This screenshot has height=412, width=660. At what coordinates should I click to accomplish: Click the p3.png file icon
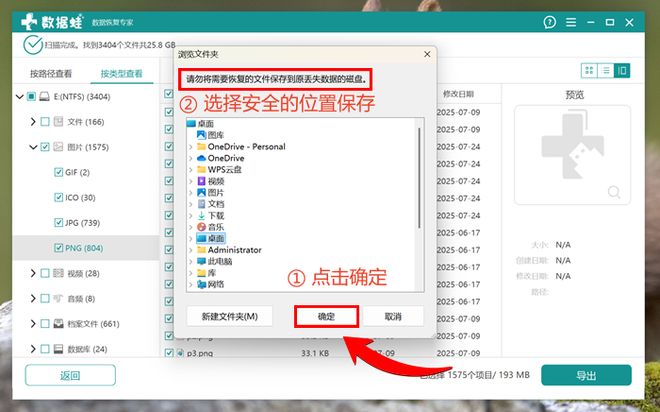pyautogui.click(x=180, y=353)
